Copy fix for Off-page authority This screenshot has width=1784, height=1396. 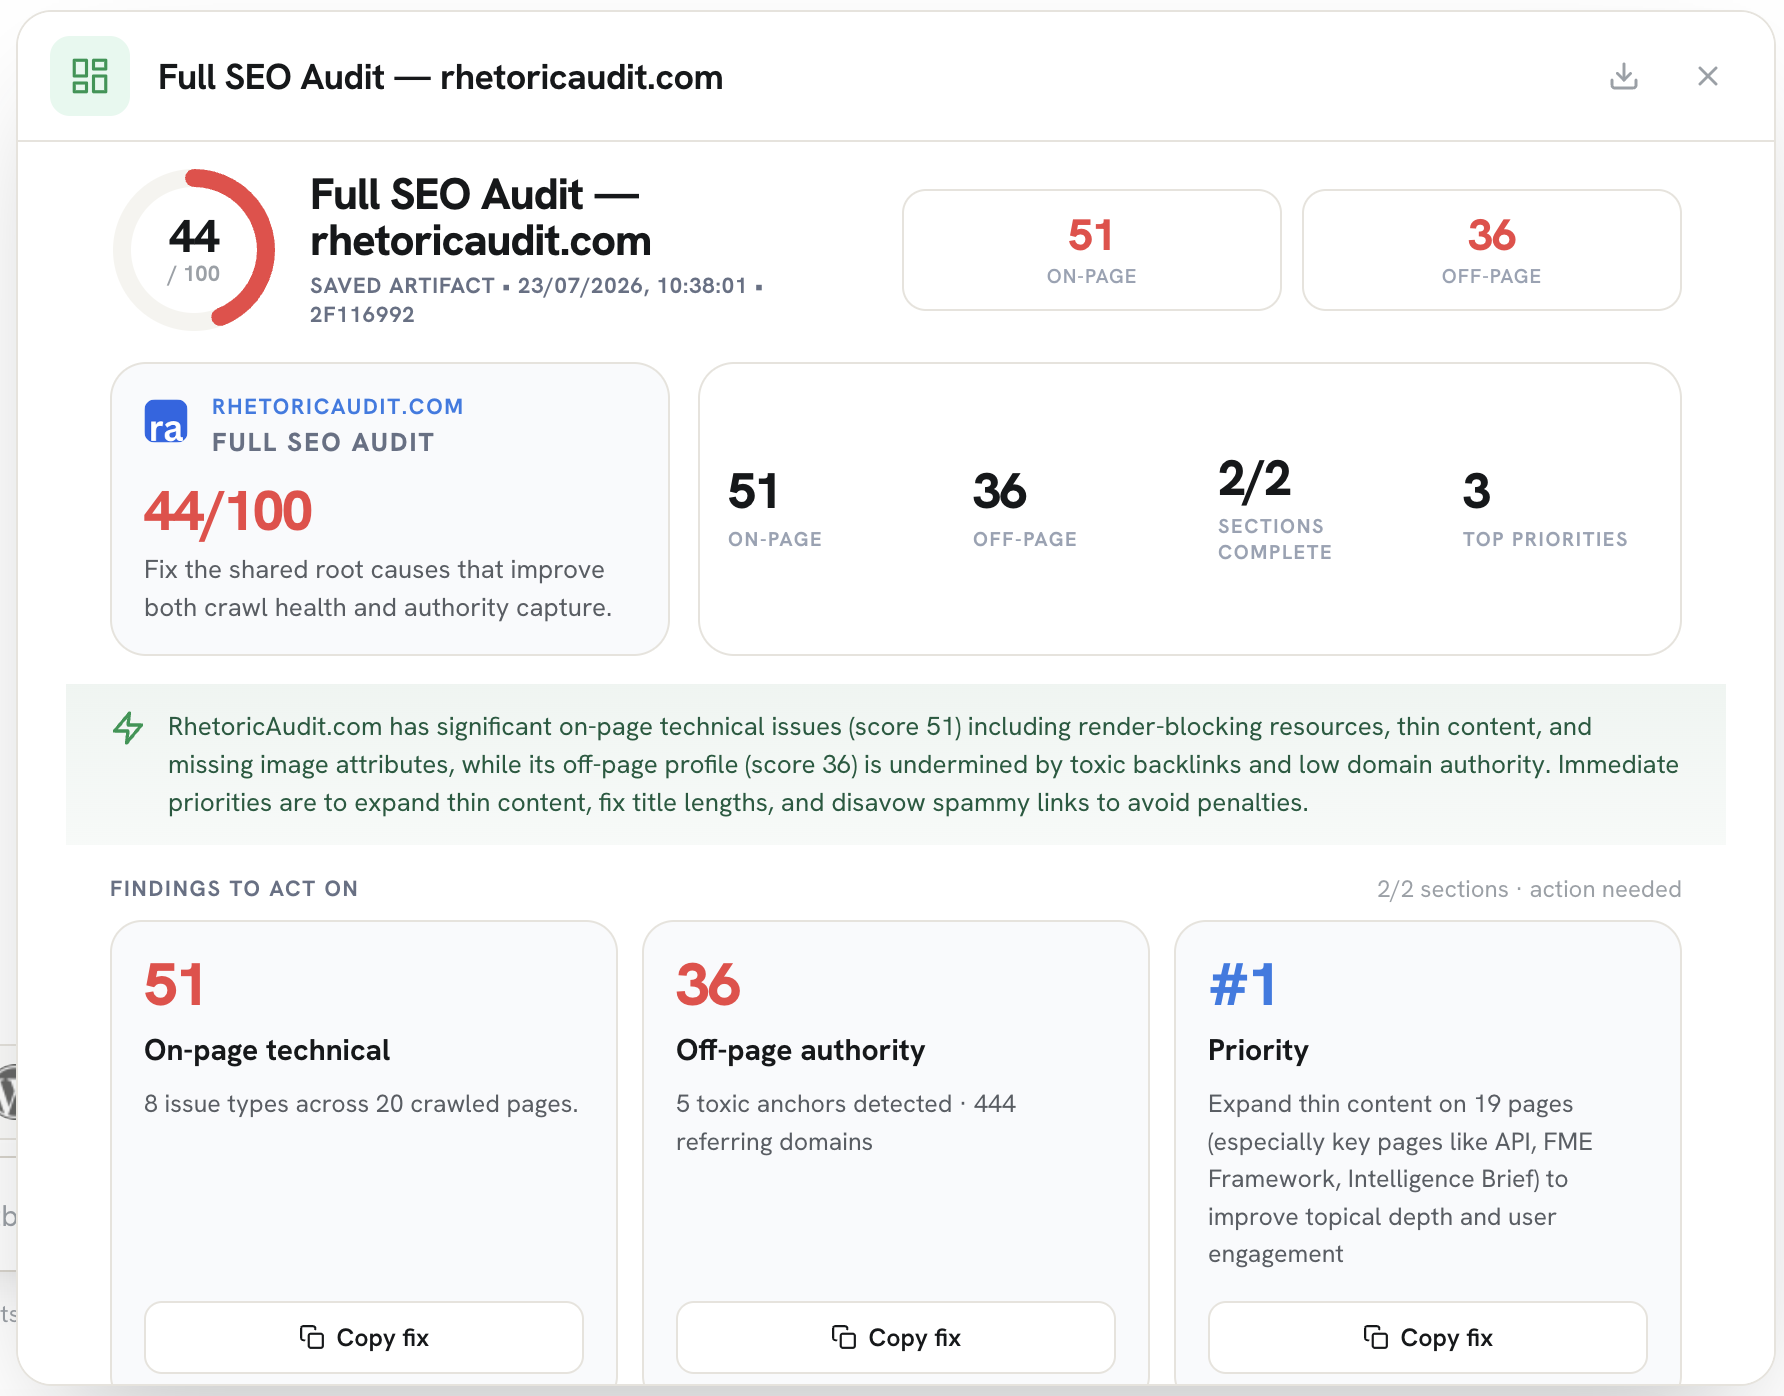tap(896, 1337)
